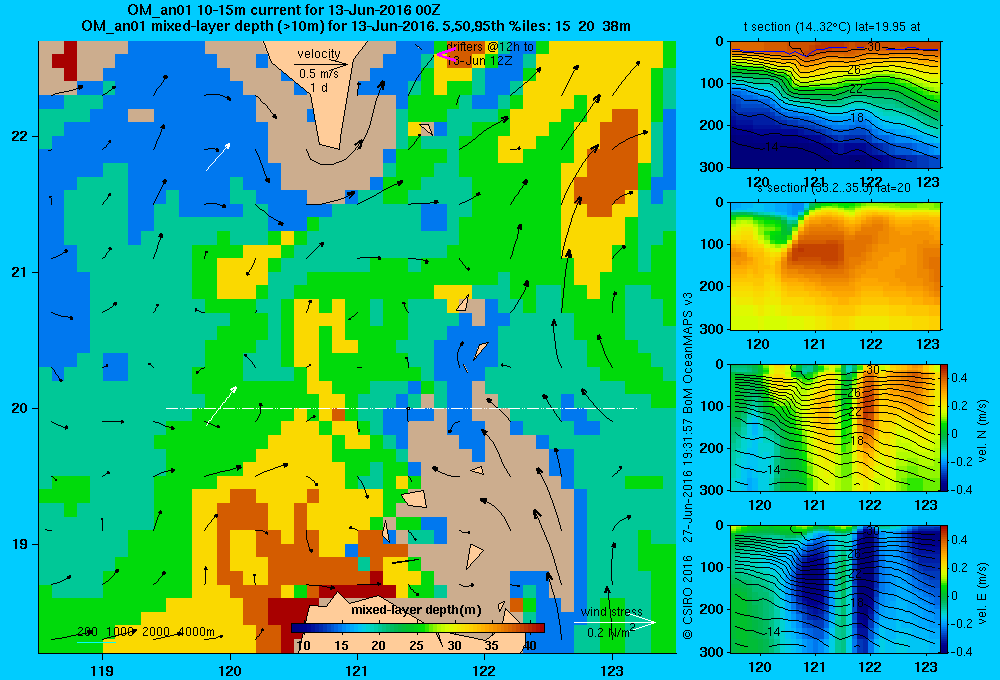Click the '0.2 N/m2' wind stress value
This screenshot has height=680, width=1000.
pyautogui.click(x=611, y=632)
